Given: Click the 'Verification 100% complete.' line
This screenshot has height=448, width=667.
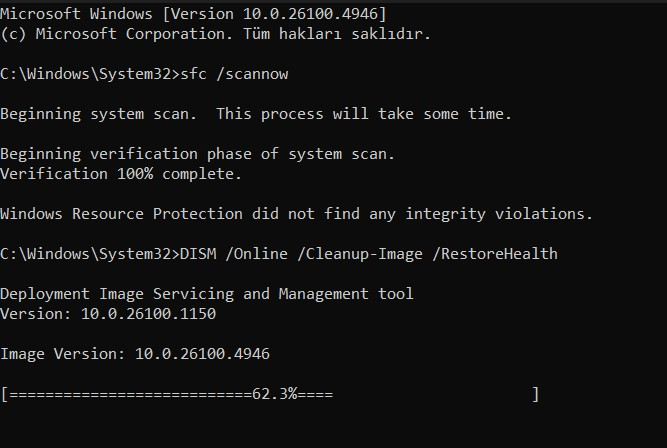Looking at the screenshot, I should (121, 174).
